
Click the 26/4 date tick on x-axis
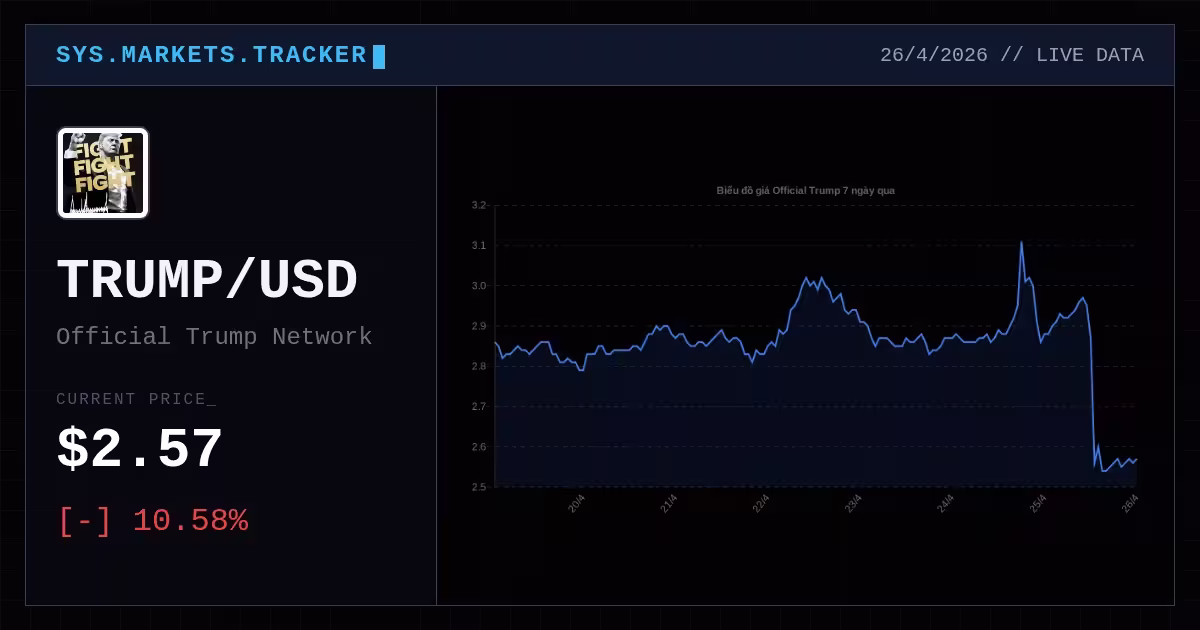tap(1131, 504)
